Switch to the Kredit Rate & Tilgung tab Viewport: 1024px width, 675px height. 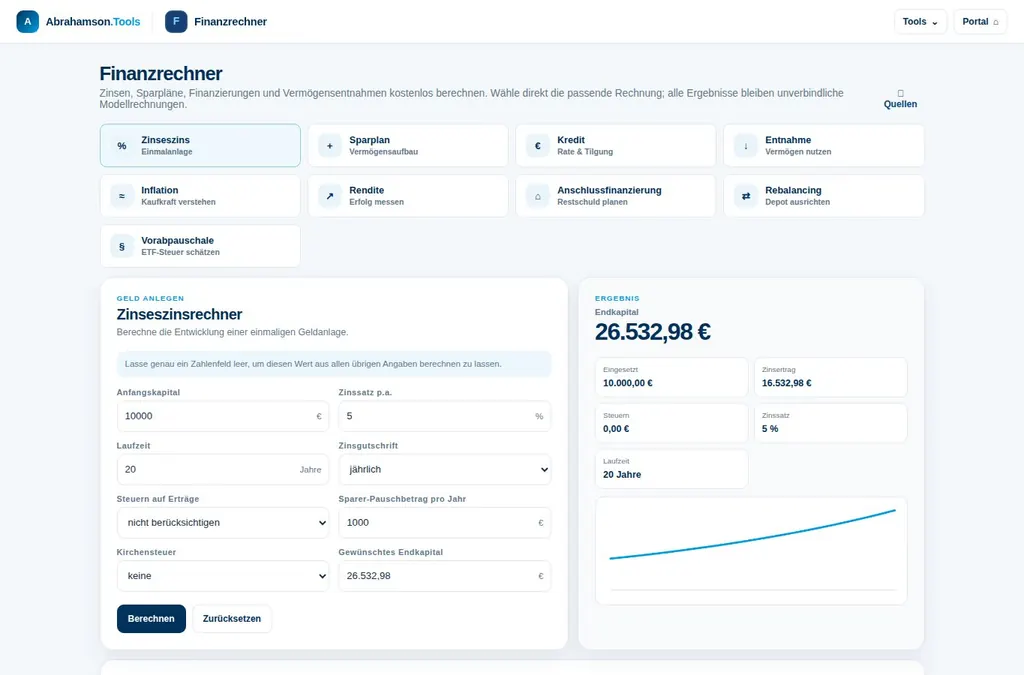[616, 146]
